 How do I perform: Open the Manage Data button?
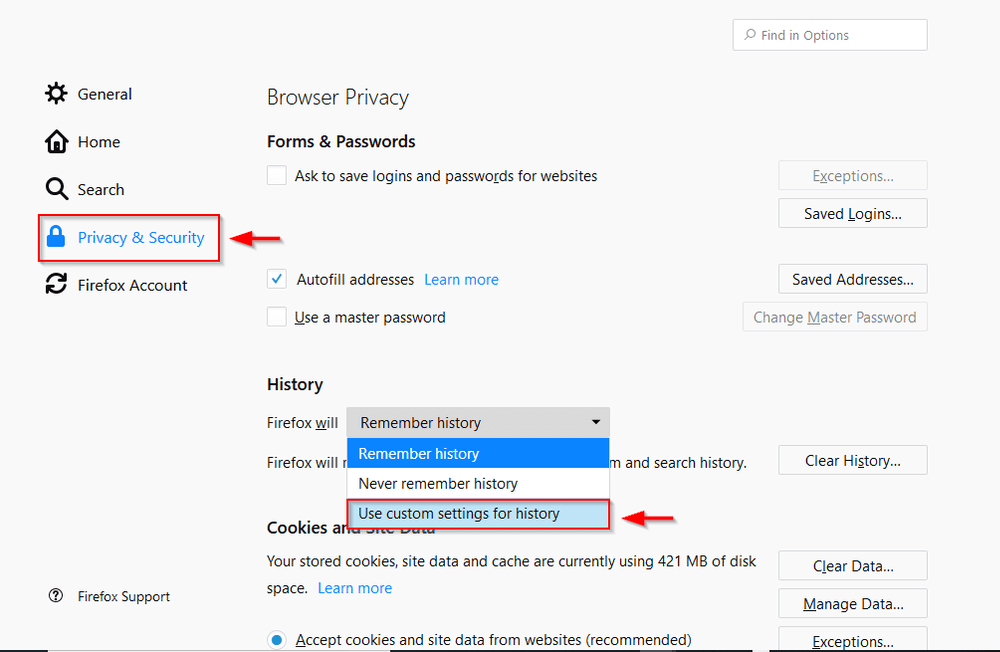852,604
